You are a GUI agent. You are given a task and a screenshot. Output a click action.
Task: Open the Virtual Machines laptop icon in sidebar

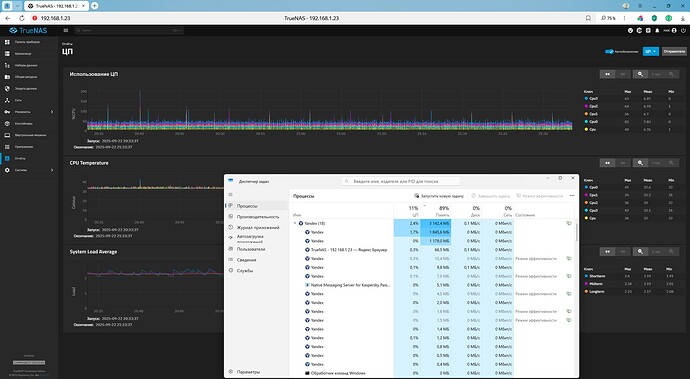(x=7, y=135)
